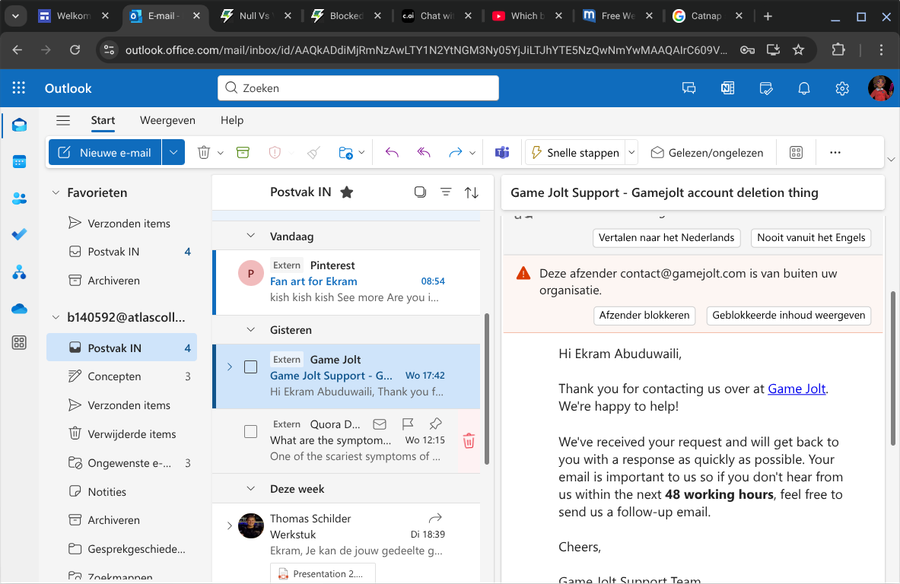Open the Presentation attachment chip
The width and height of the screenshot is (900, 584).
(x=323, y=573)
